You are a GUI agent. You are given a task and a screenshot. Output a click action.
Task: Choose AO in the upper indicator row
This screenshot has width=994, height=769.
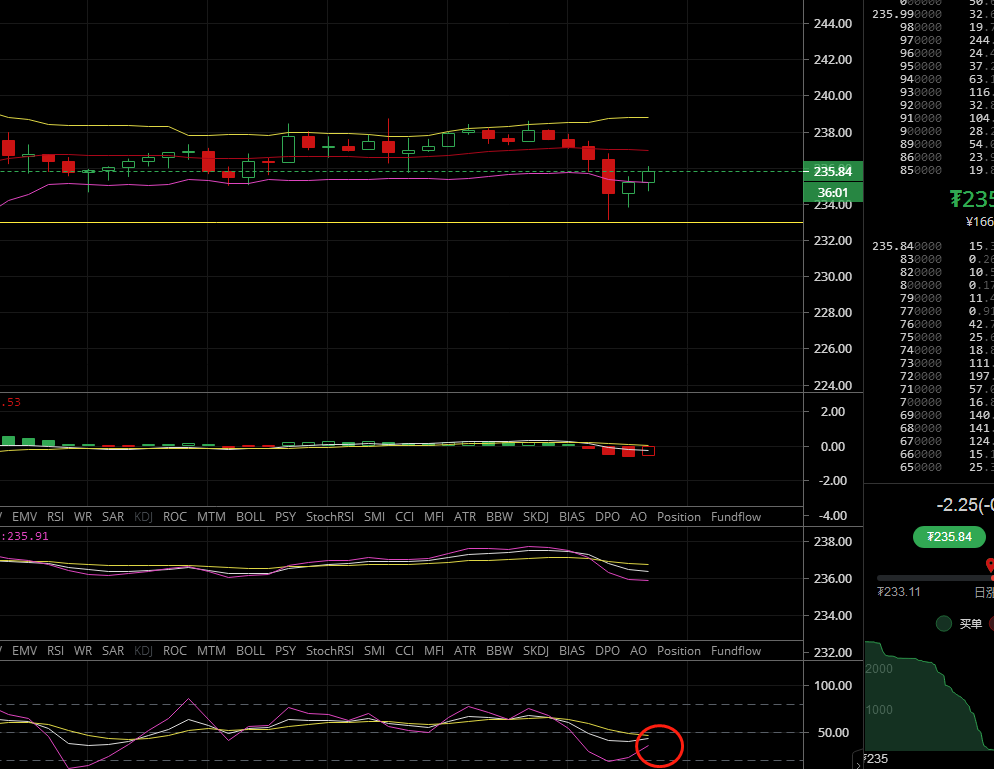click(x=638, y=517)
